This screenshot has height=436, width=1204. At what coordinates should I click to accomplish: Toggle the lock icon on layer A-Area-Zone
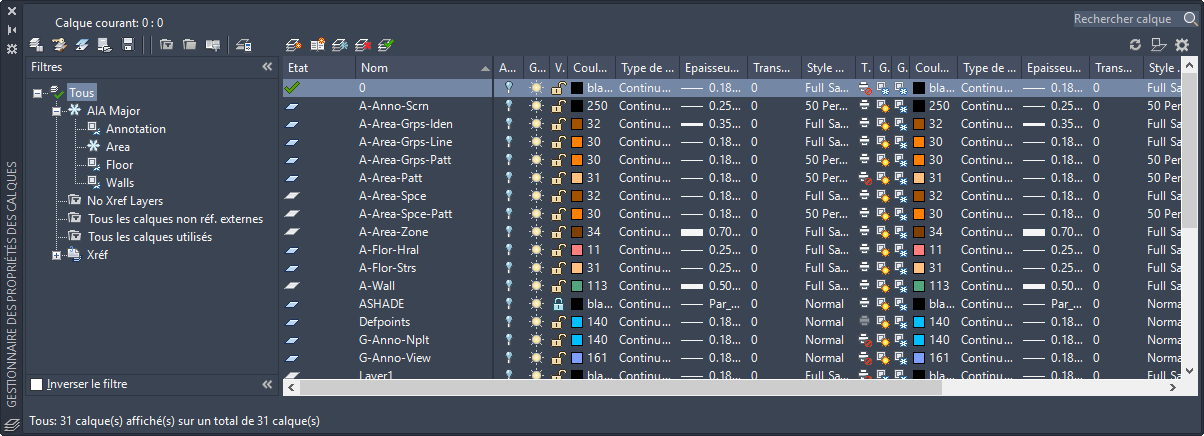click(x=560, y=232)
